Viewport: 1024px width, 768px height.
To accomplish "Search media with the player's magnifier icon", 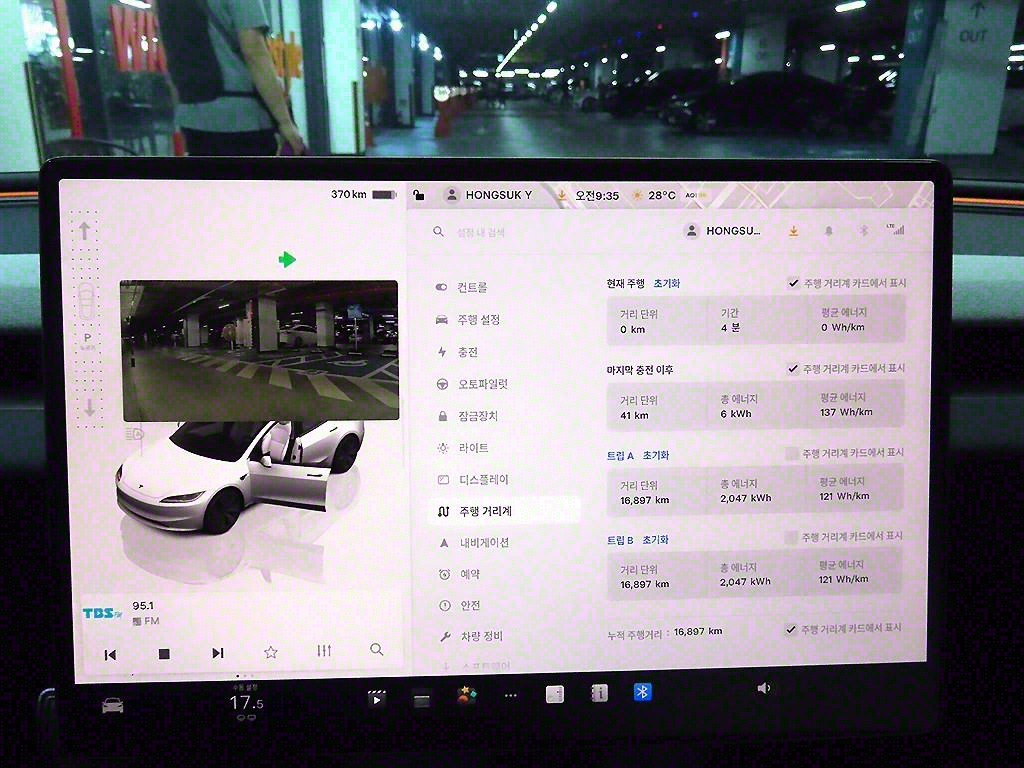I will [376, 649].
